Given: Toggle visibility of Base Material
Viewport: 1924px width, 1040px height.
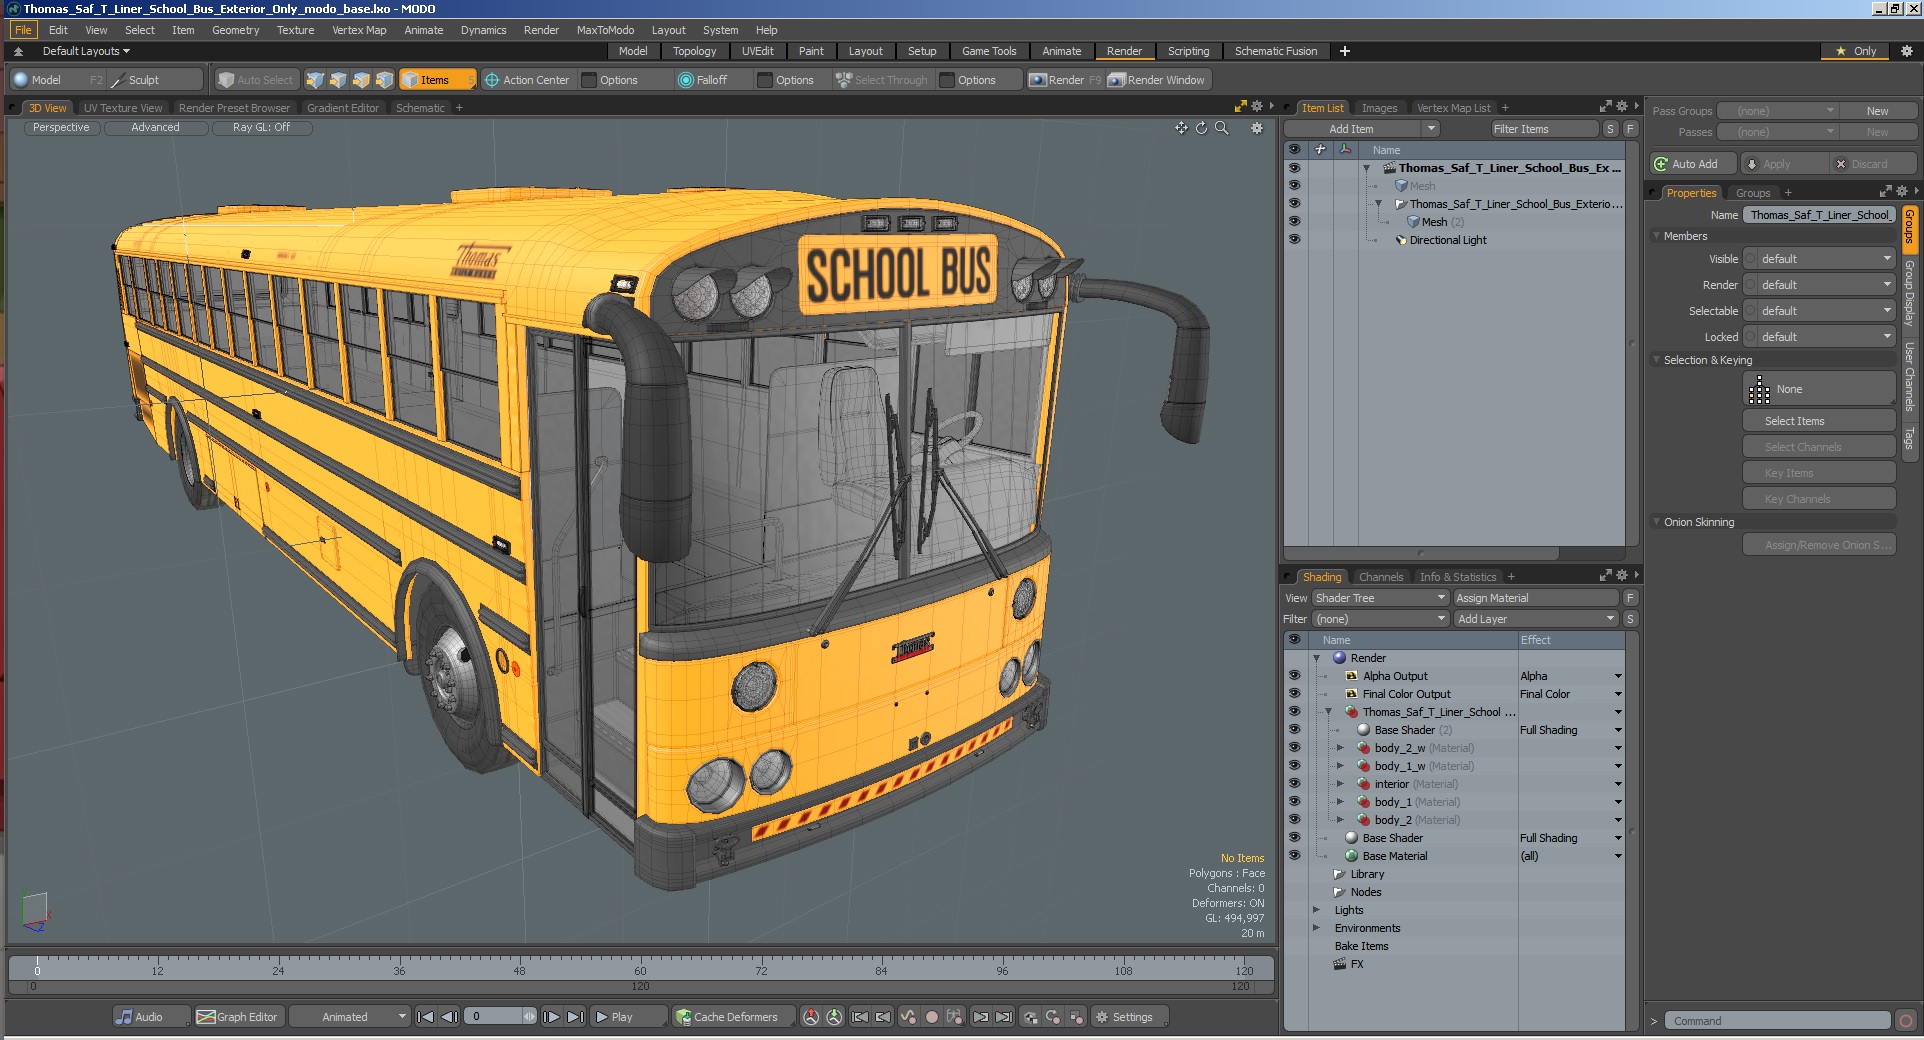Looking at the screenshot, I should tap(1294, 856).
